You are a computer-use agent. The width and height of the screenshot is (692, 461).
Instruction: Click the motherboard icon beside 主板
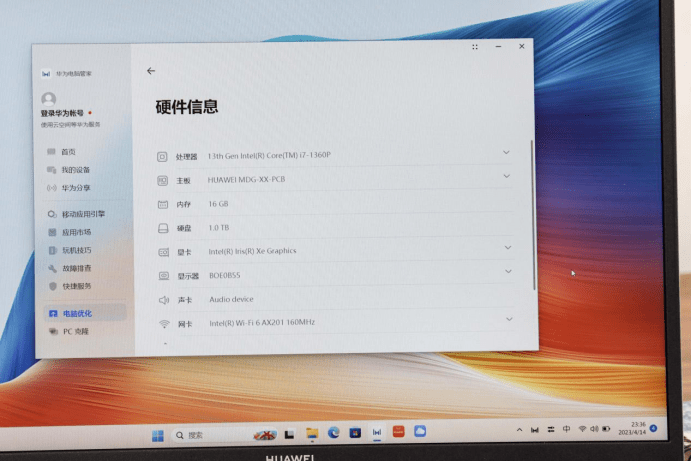[162, 180]
